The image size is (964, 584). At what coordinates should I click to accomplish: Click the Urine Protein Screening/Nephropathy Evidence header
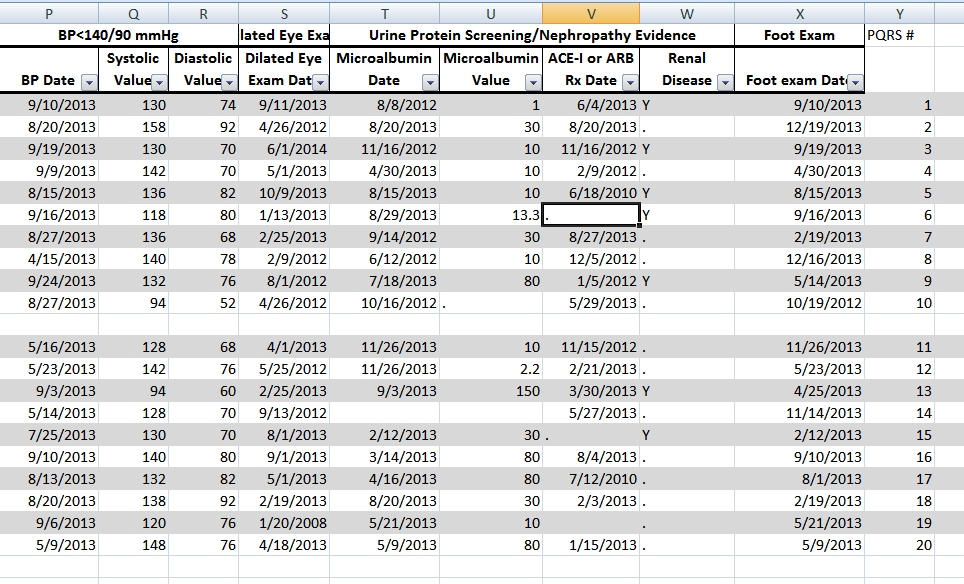point(532,35)
